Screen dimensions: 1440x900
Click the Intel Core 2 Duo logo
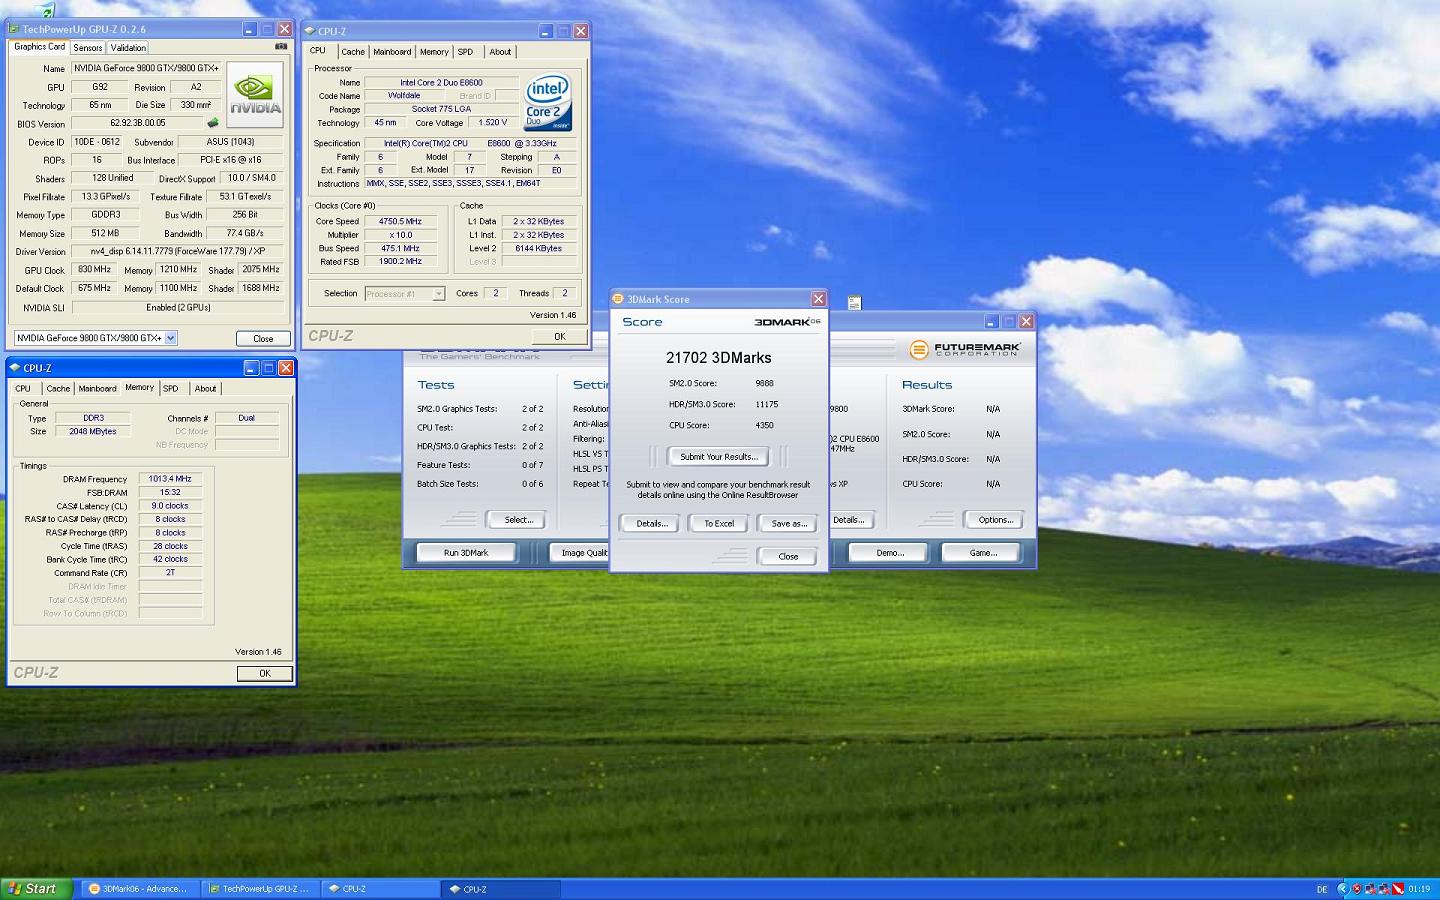tap(547, 102)
